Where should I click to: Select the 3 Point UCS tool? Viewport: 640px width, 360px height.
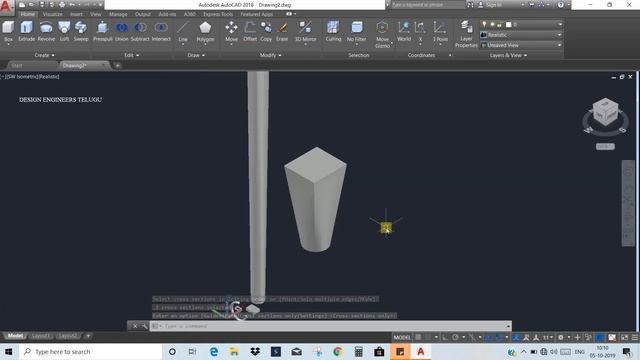440,32
